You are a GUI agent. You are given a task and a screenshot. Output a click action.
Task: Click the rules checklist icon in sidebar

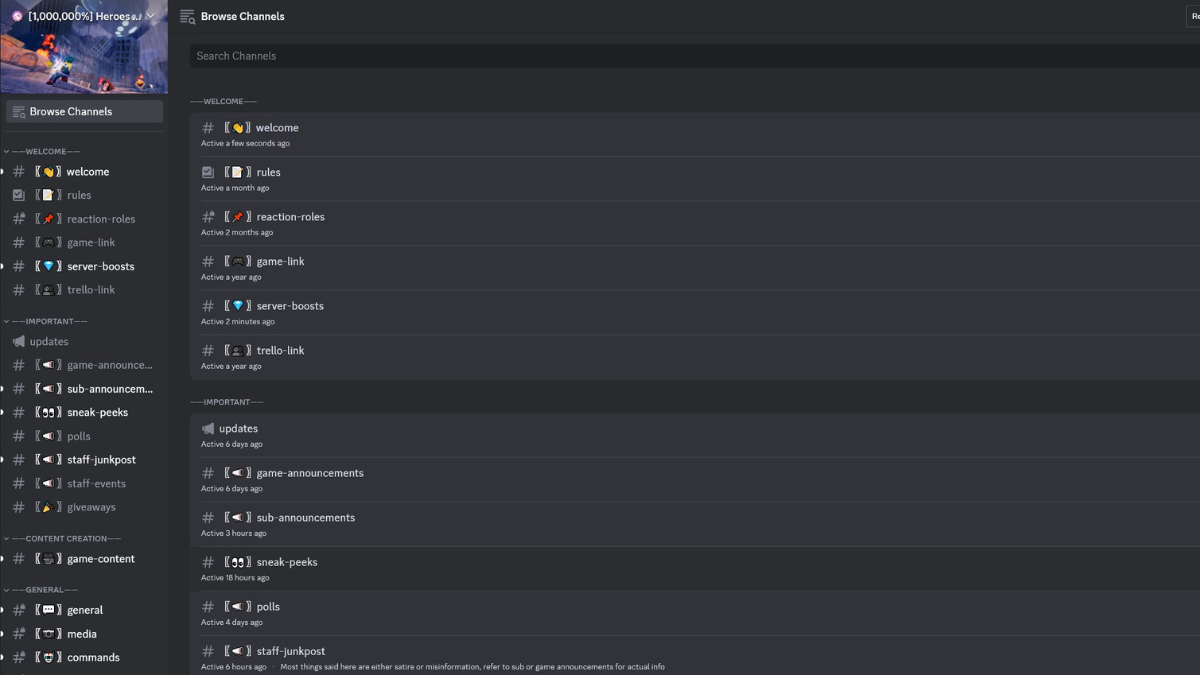point(18,195)
